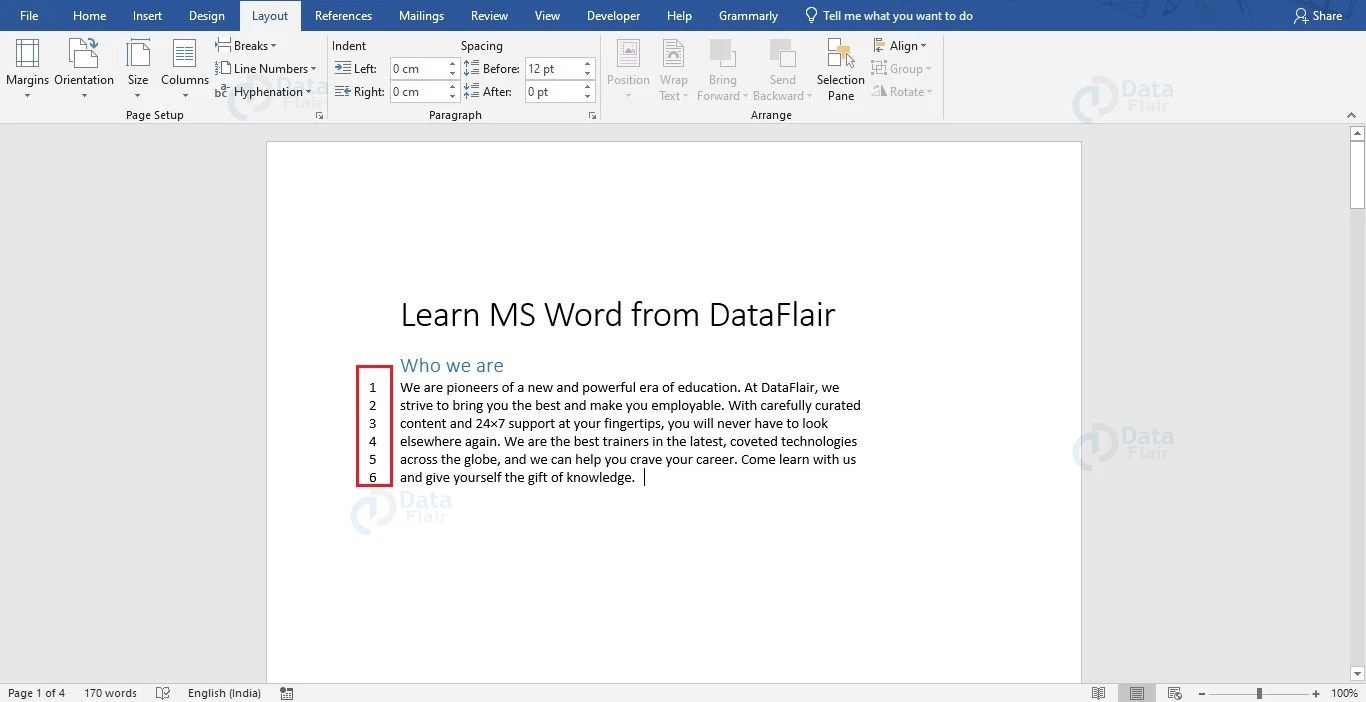Switch to Read Mode view in status bar
Image resolution: width=1366 pixels, height=702 pixels.
coord(1098,692)
